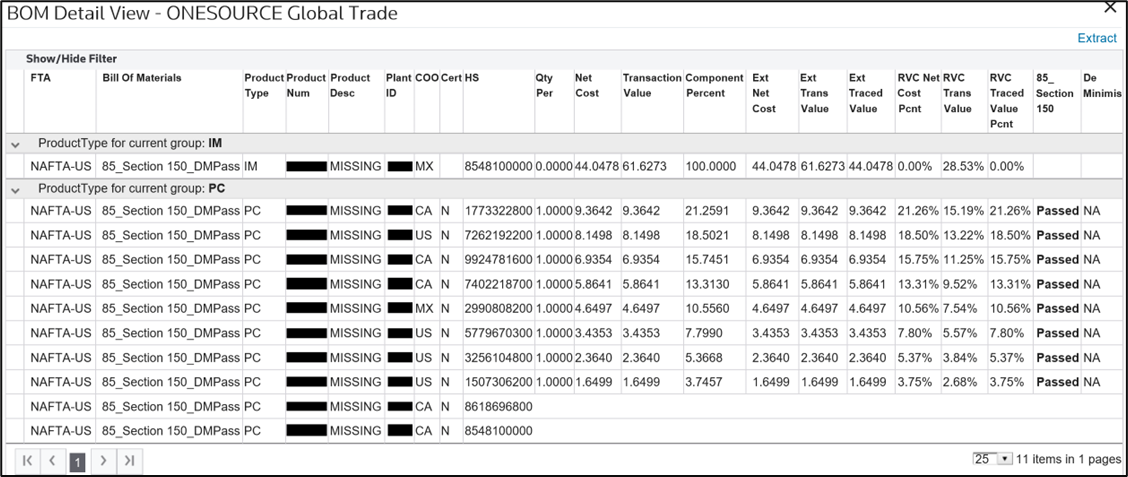
Task: Sort by the HS column header
Action: click(x=471, y=78)
